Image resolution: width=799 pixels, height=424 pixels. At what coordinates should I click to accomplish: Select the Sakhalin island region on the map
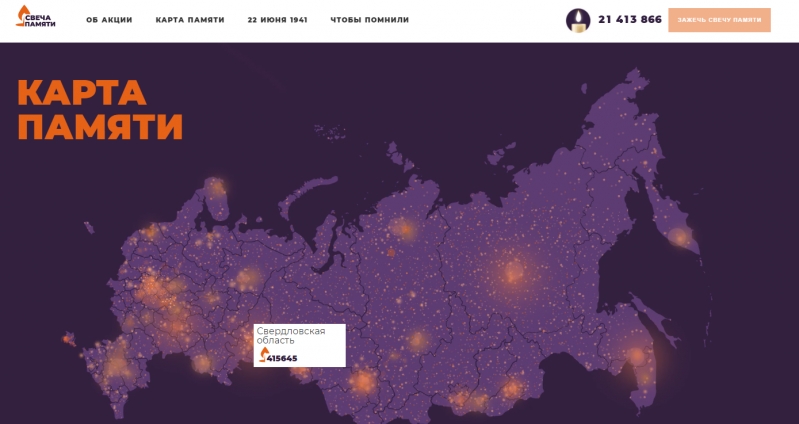click(654, 319)
